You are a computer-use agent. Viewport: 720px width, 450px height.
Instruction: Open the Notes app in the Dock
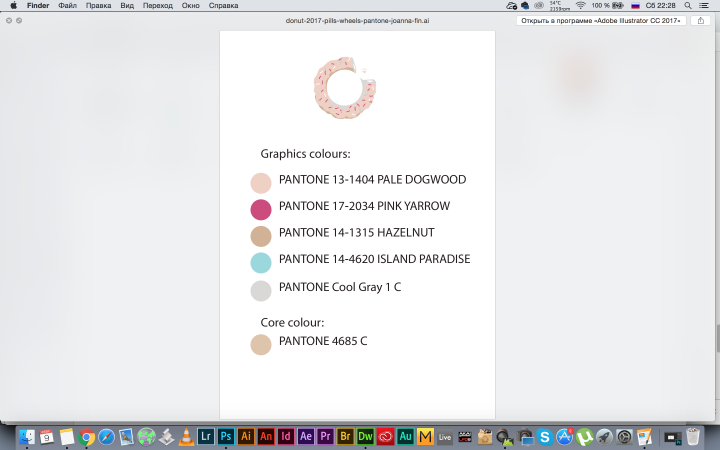(x=67, y=437)
